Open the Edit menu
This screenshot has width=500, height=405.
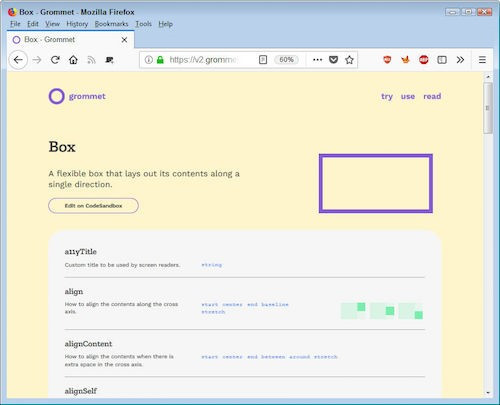[33, 24]
